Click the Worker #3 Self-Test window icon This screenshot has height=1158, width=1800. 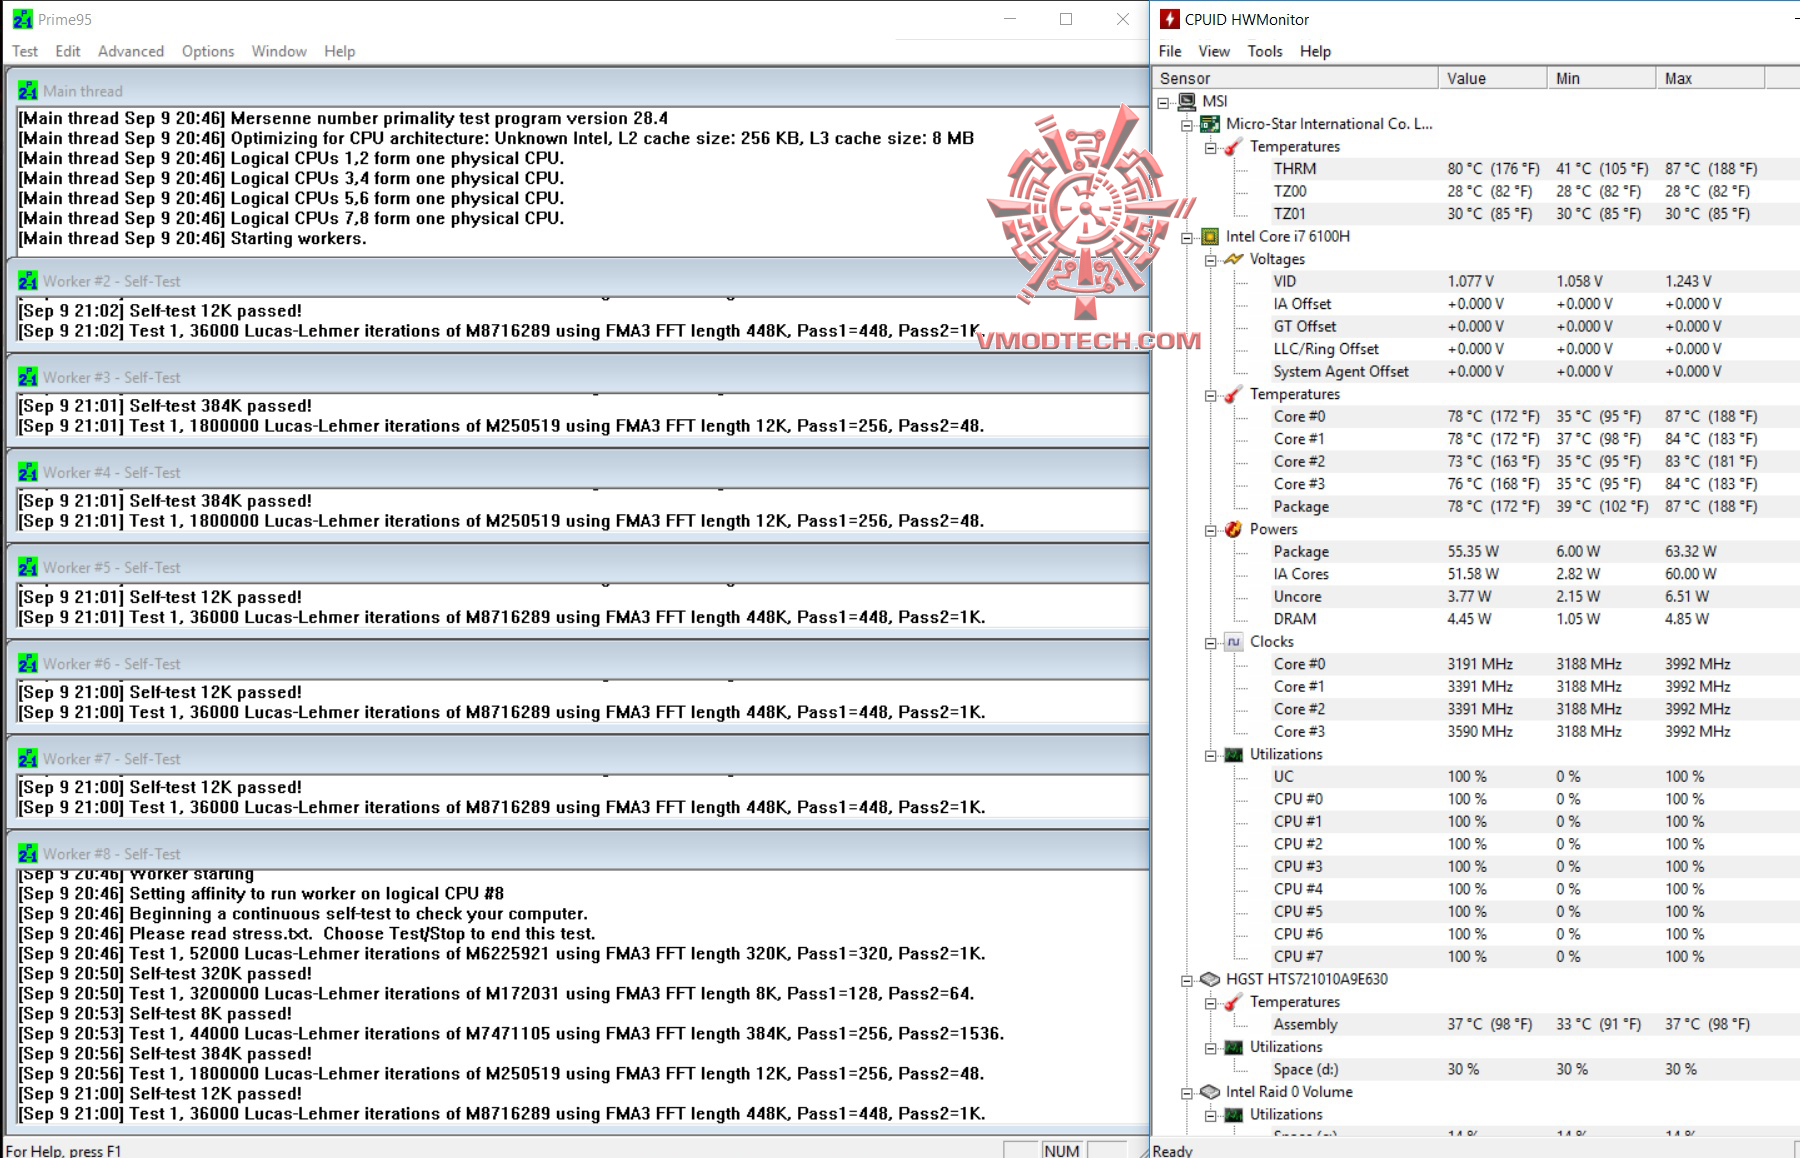click(28, 377)
